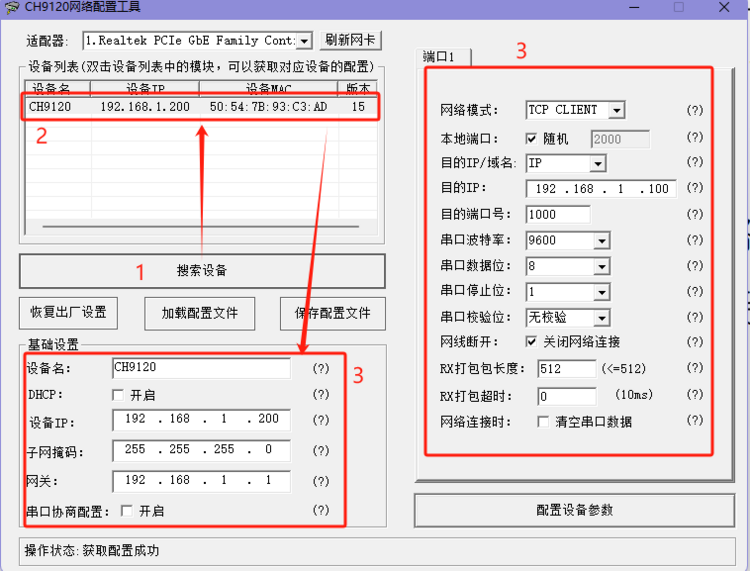Viewport: 750px width, 571px height.
Task: Click the device list horizontal scrollbar
Action: pos(200,226)
